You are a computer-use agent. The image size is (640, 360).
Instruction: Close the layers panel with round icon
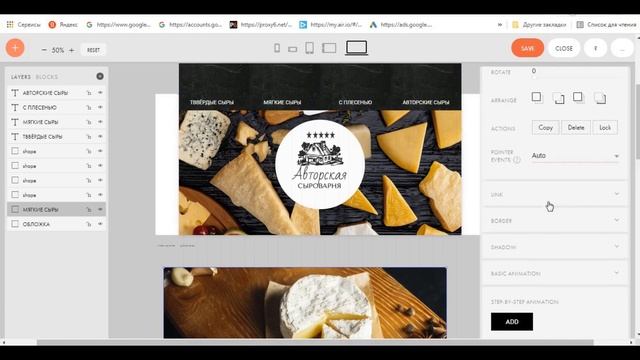pyautogui.click(x=100, y=76)
